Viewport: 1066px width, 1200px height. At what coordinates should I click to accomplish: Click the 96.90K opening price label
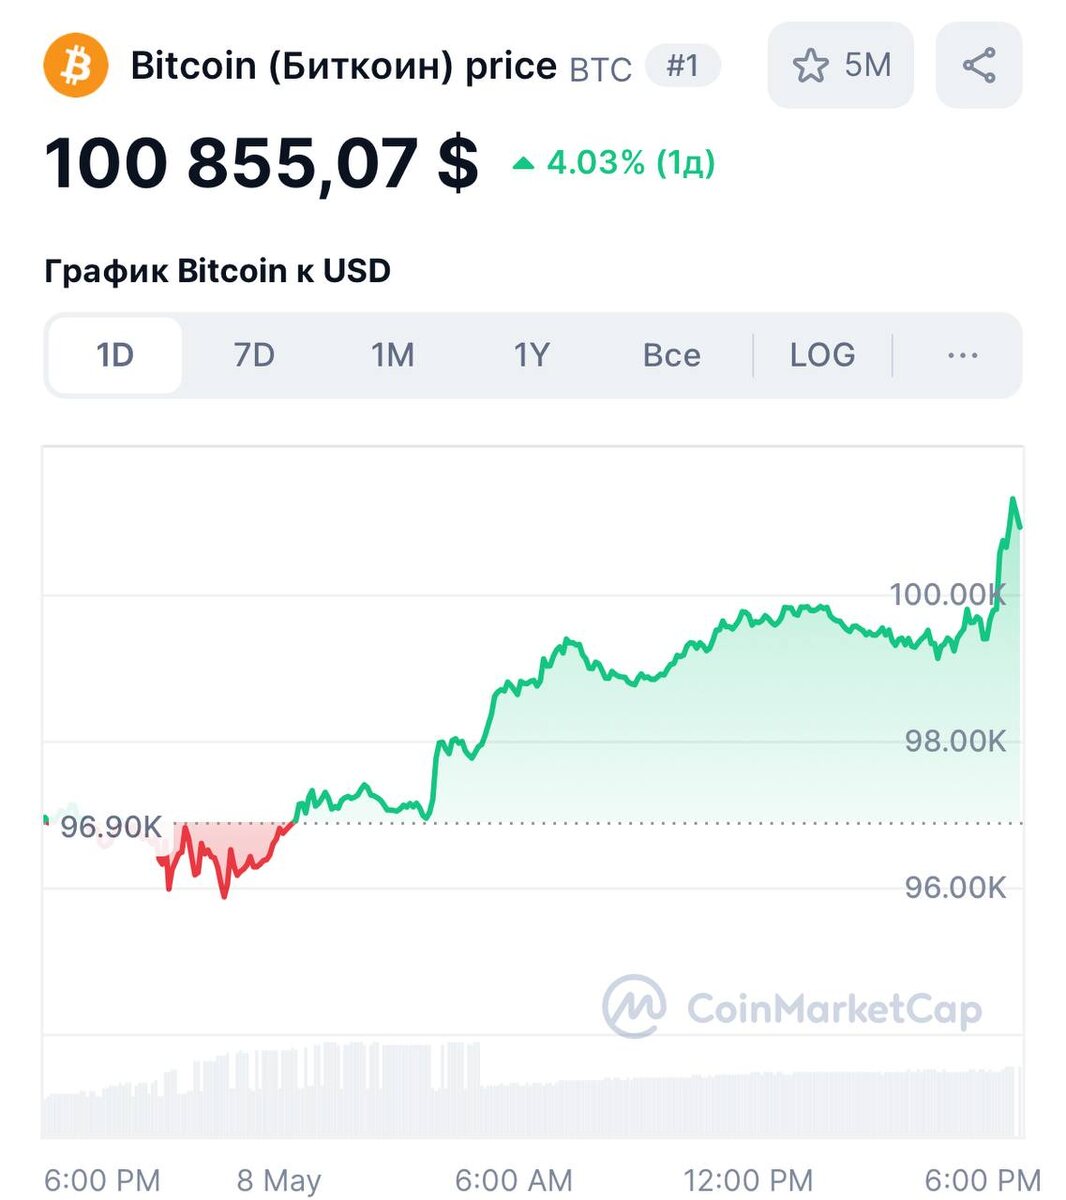pyautogui.click(x=111, y=827)
